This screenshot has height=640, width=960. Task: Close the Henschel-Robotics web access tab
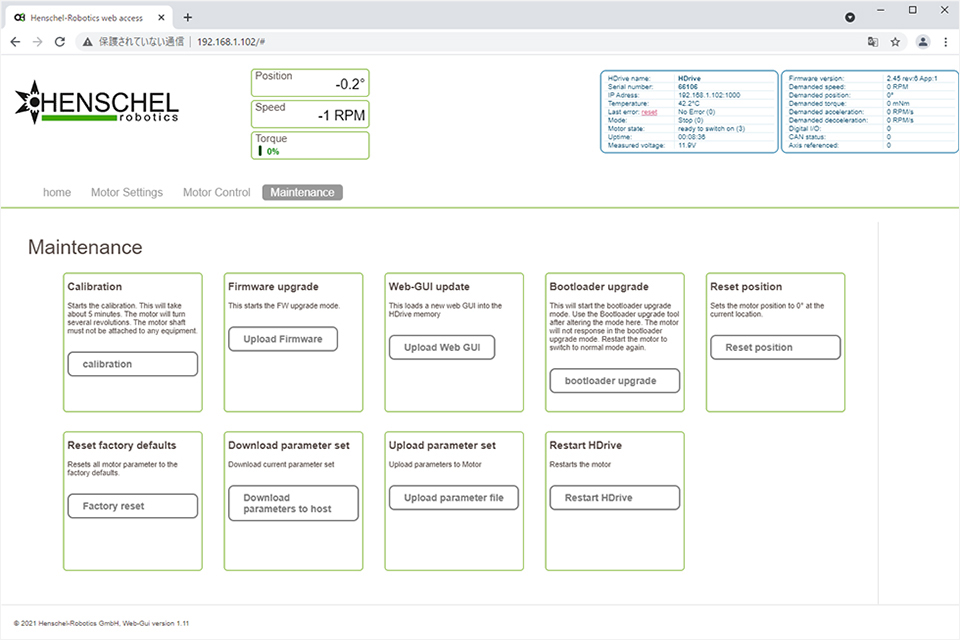point(161,17)
